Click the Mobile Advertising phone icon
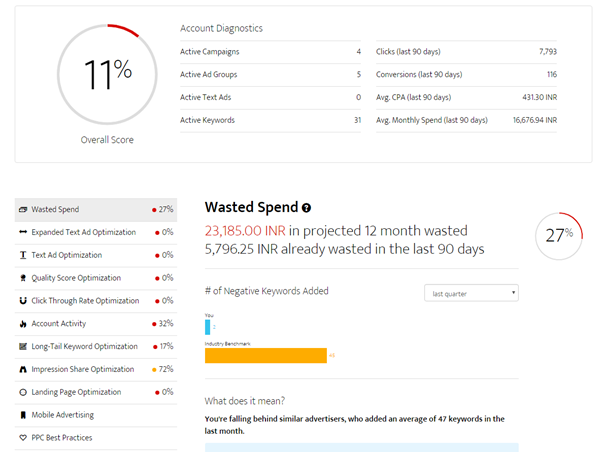605x452 pixels. coord(23,415)
